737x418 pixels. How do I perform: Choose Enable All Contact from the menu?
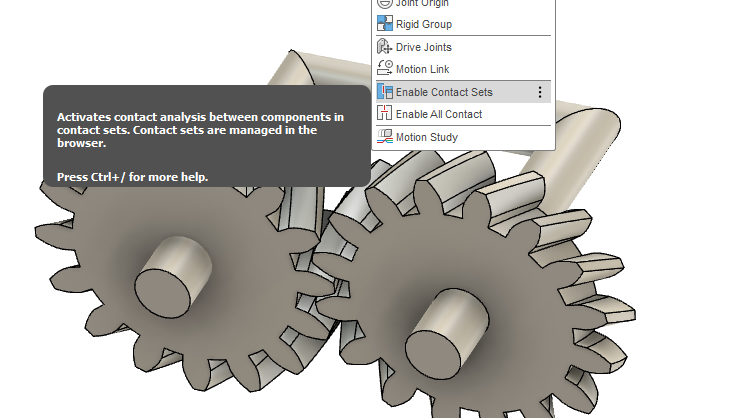[x=463, y=114]
